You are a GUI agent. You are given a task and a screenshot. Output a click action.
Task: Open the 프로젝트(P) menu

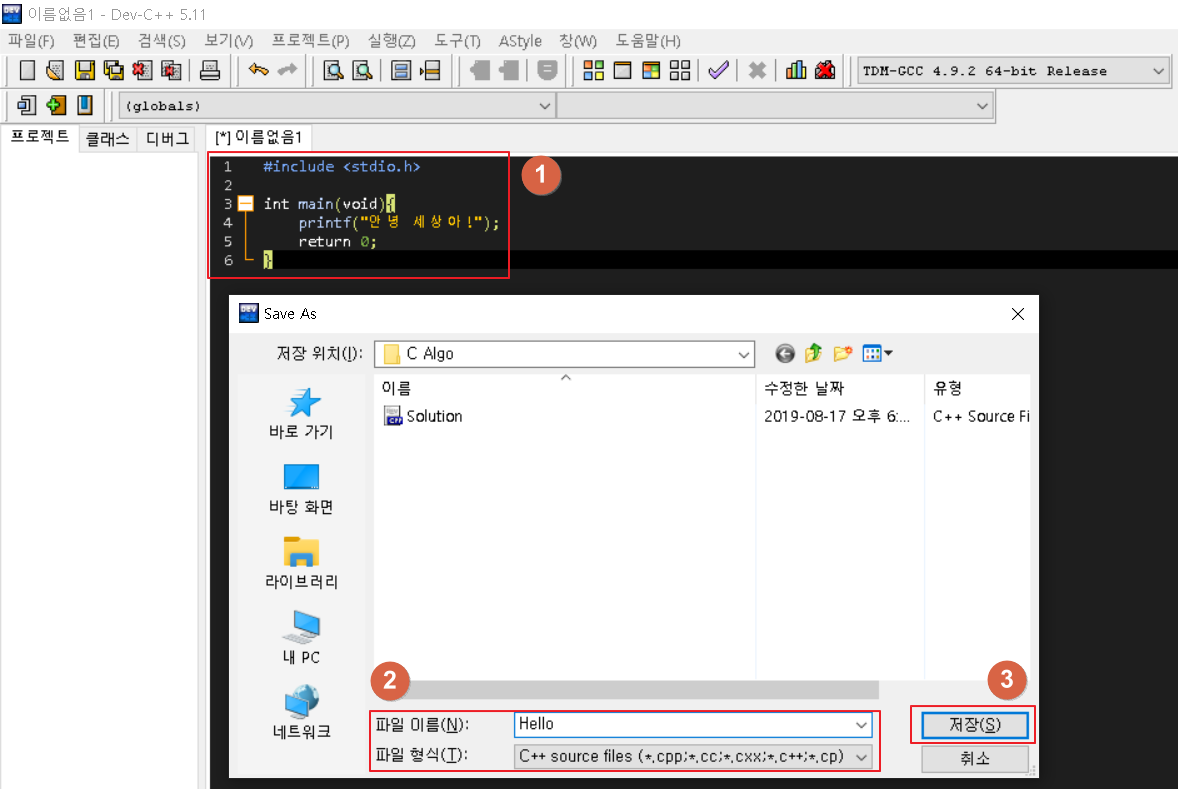[310, 41]
